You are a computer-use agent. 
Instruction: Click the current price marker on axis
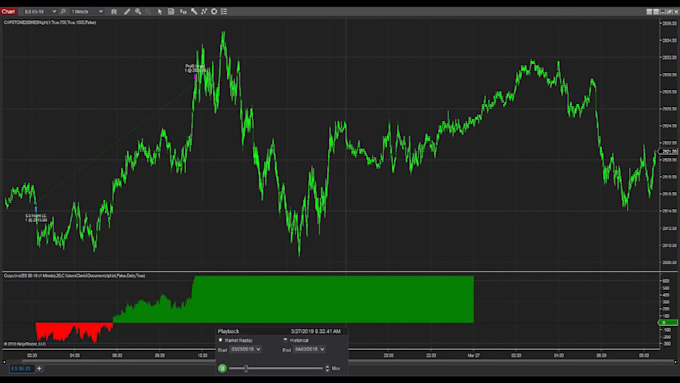click(x=668, y=151)
